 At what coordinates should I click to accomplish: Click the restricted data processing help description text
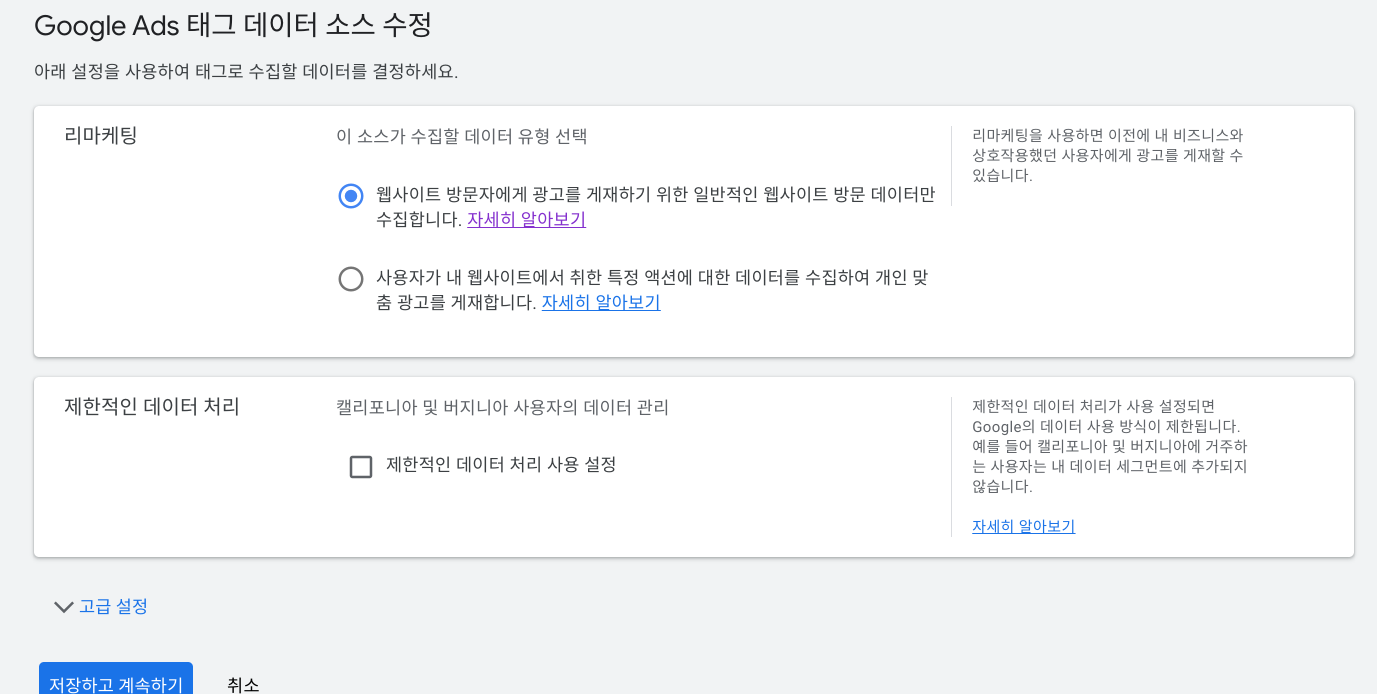click(x=1110, y=446)
